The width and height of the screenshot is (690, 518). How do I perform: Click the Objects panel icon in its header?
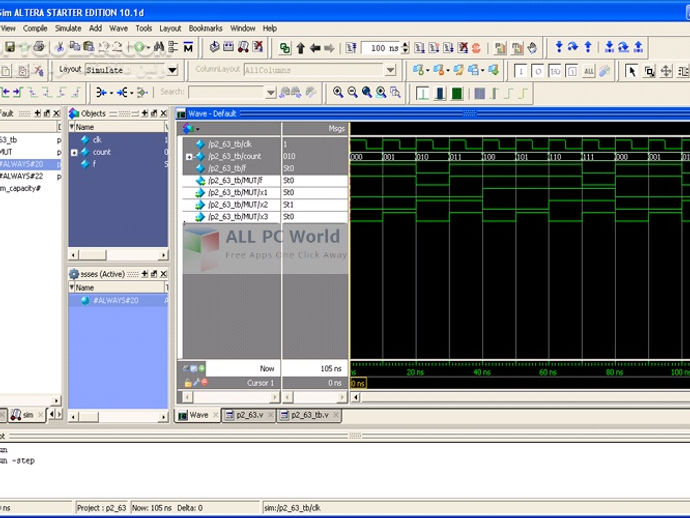(74, 113)
